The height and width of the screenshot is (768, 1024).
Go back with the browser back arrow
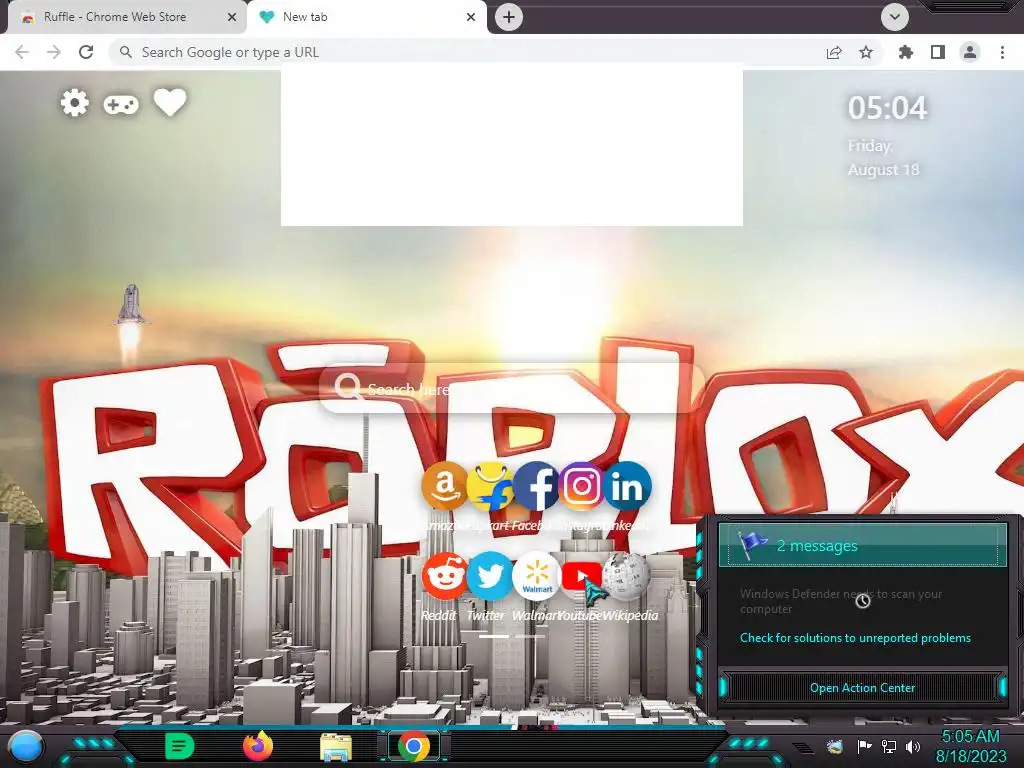coord(22,52)
